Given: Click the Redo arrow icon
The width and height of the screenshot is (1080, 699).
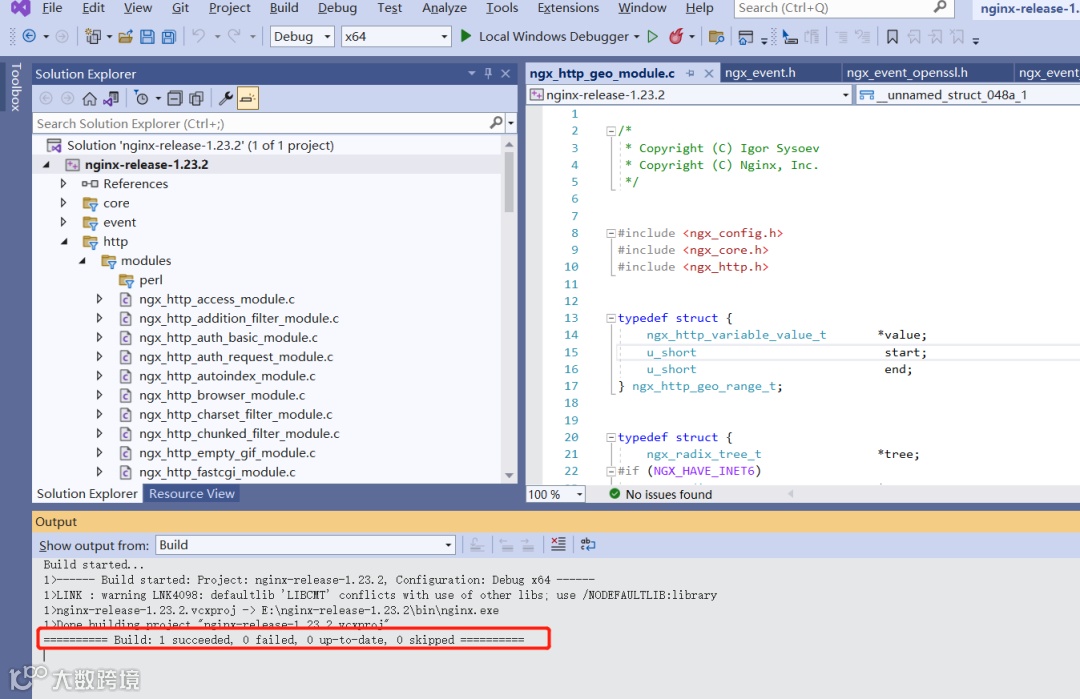Looking at the screenshot, I should (234, 36).
